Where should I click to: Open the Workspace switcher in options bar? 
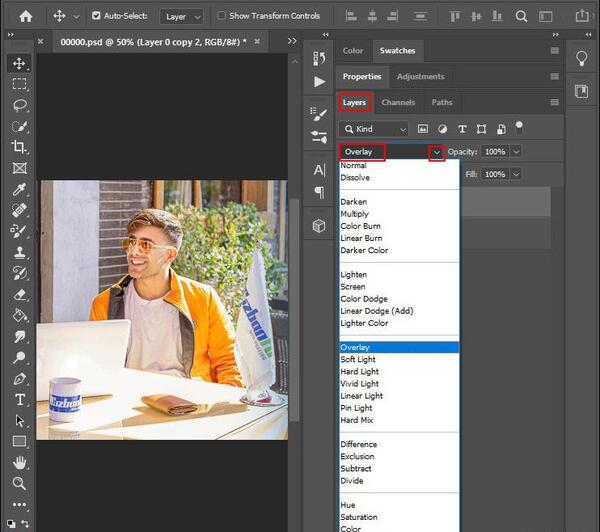coord(545,16)
